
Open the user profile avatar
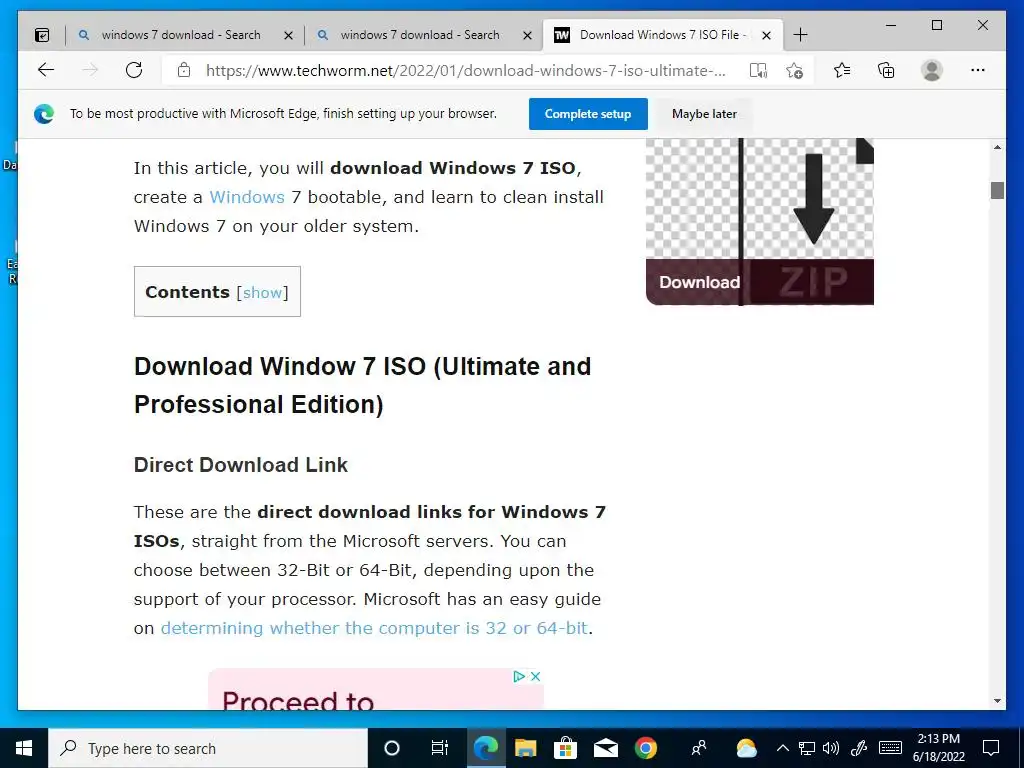click(932, 70)
